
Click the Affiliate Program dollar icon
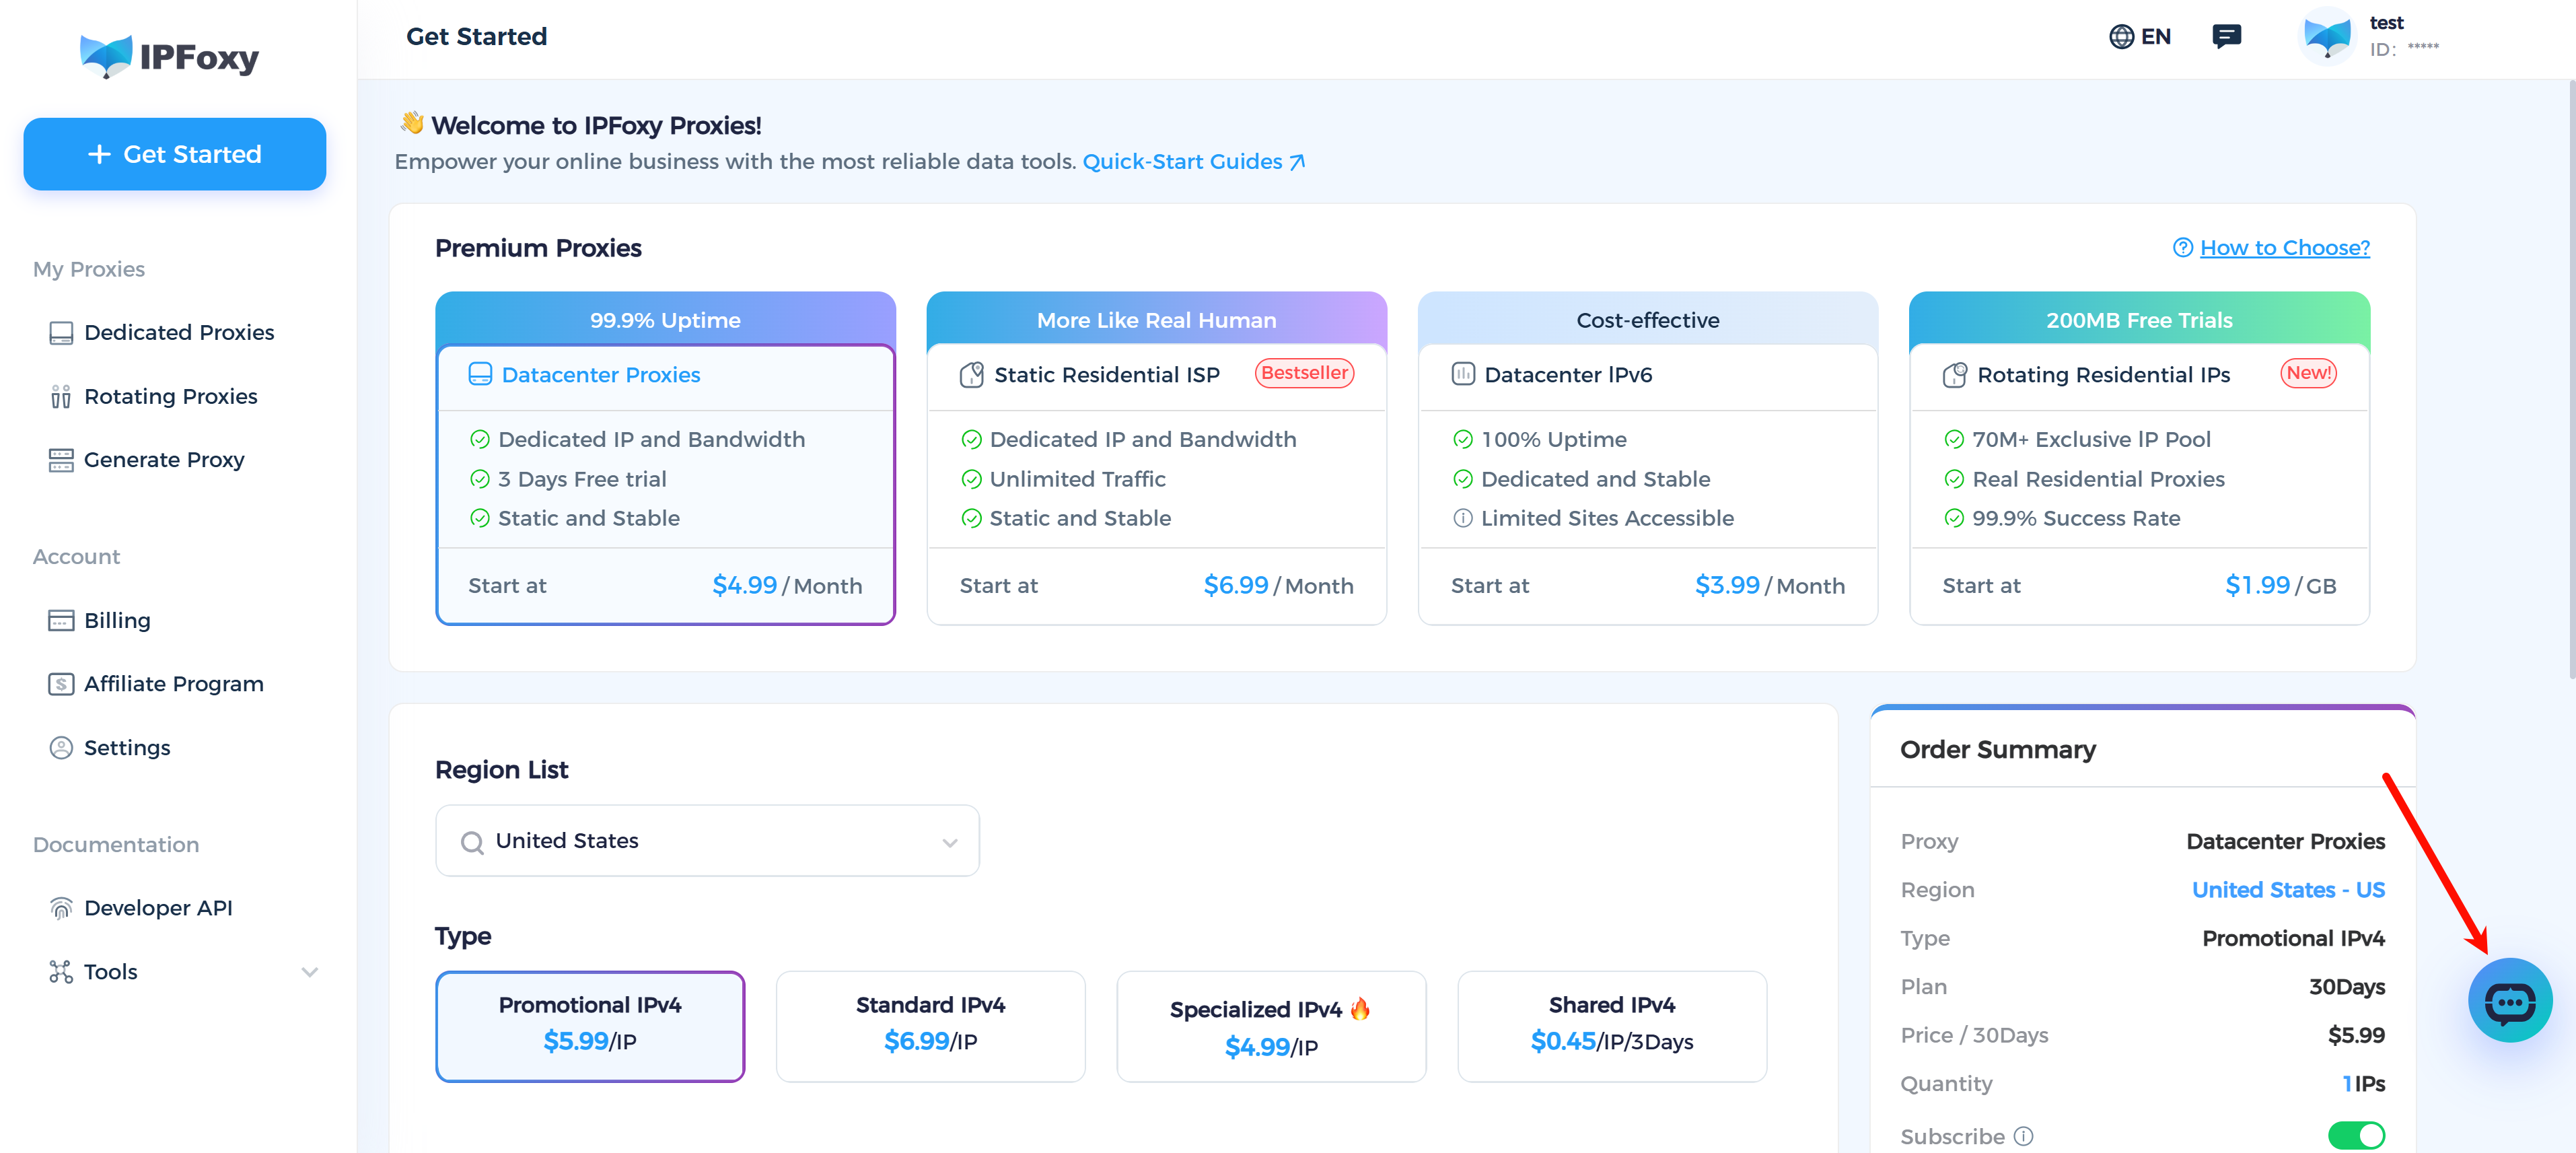pyautogui.click(x=61, y=684)
